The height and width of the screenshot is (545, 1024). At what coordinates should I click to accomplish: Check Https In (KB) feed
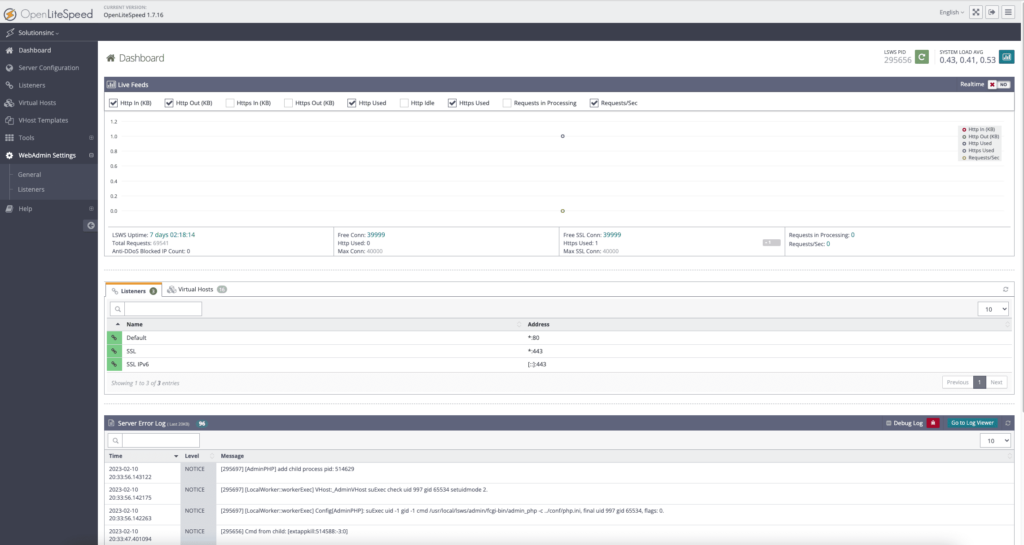(230, 103)
